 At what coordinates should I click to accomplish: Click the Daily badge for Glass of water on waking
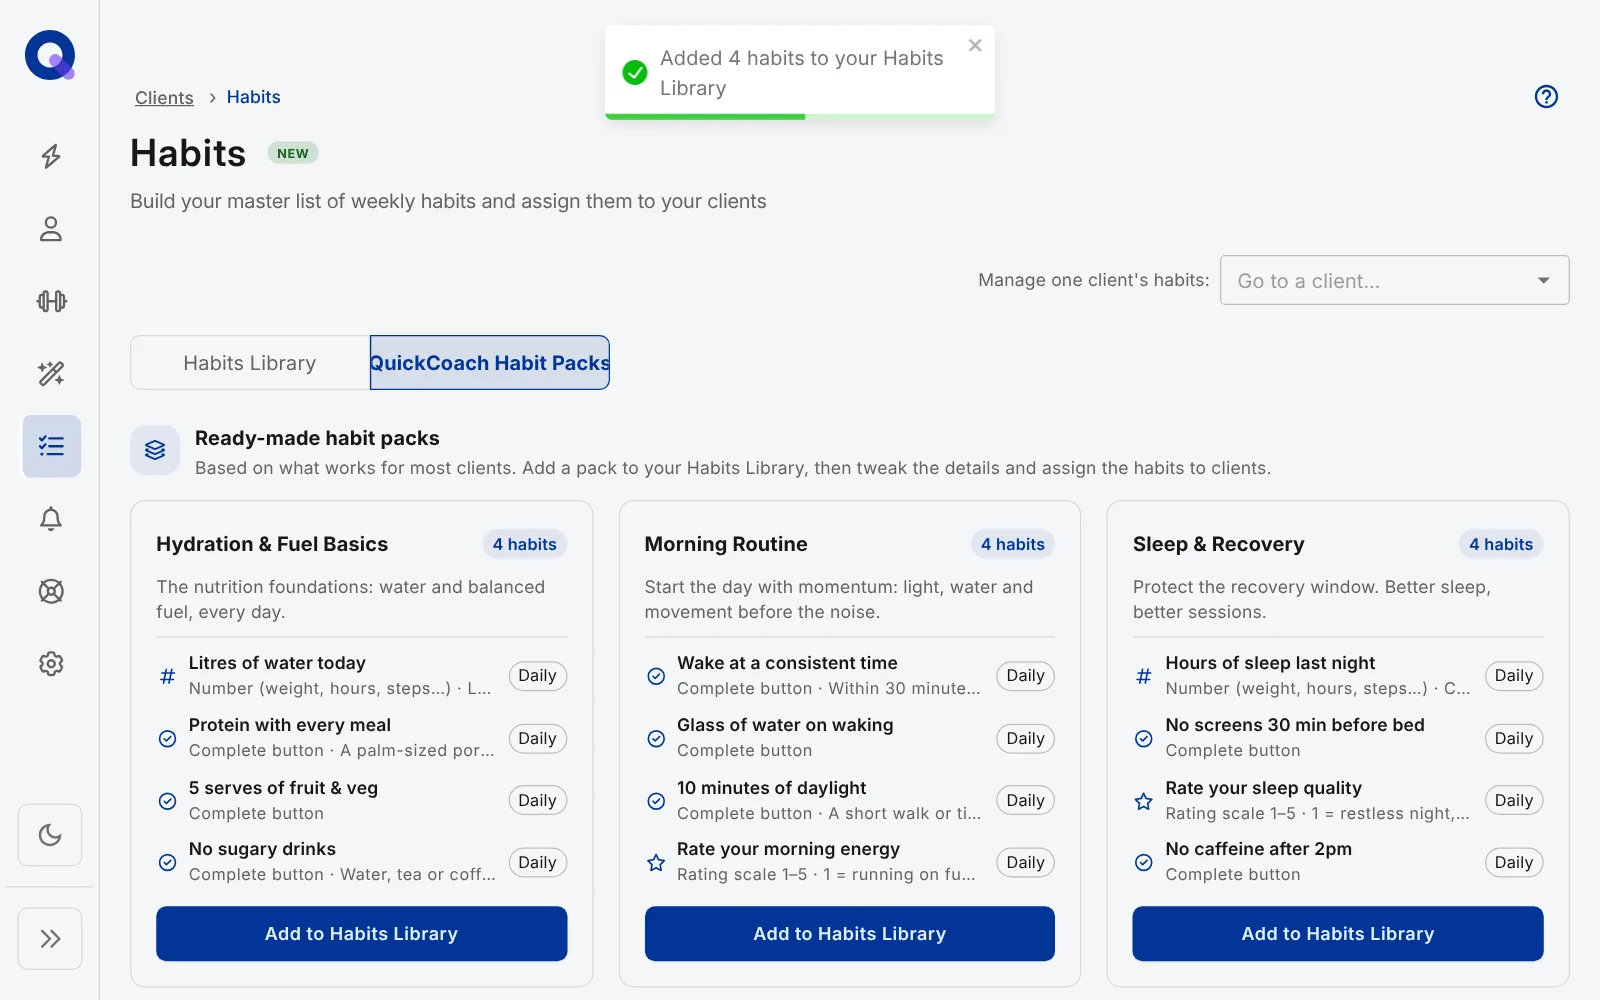pos(1025,738)
